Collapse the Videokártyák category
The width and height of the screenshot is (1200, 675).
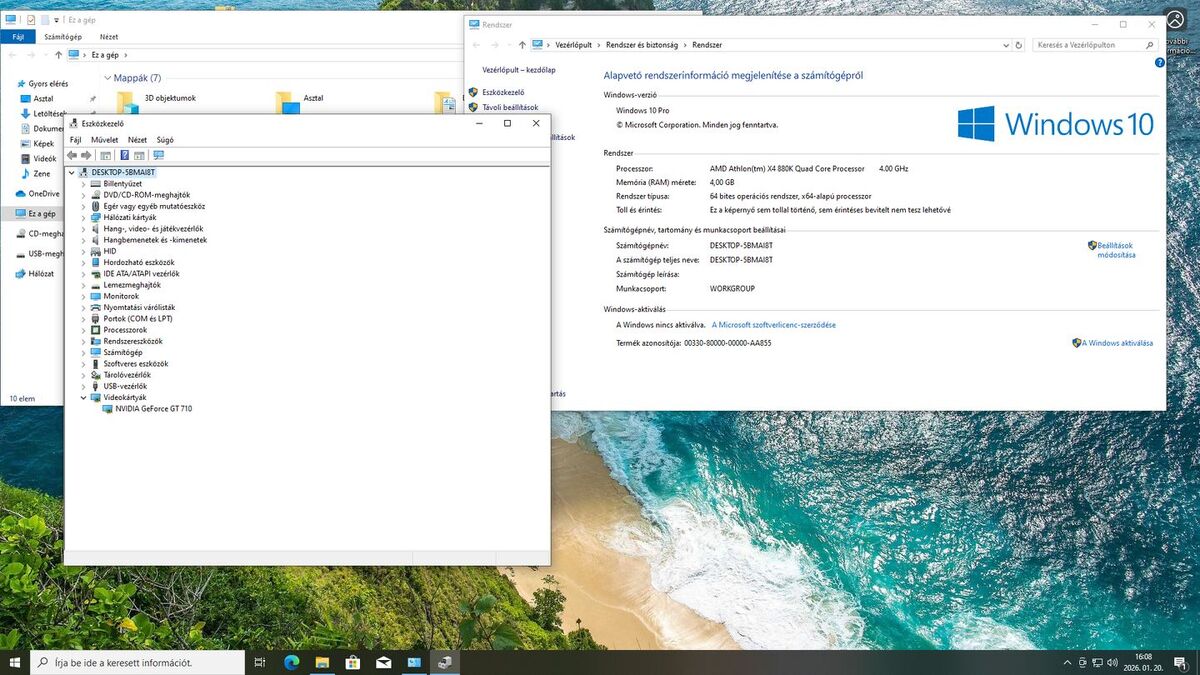pos(83,397)
